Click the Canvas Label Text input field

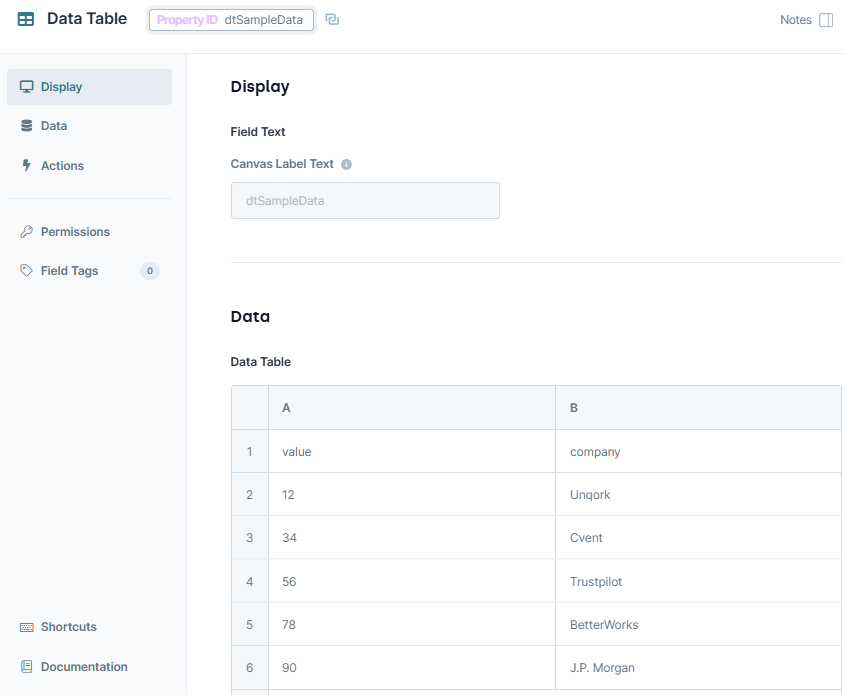click(x=365, y=201)
